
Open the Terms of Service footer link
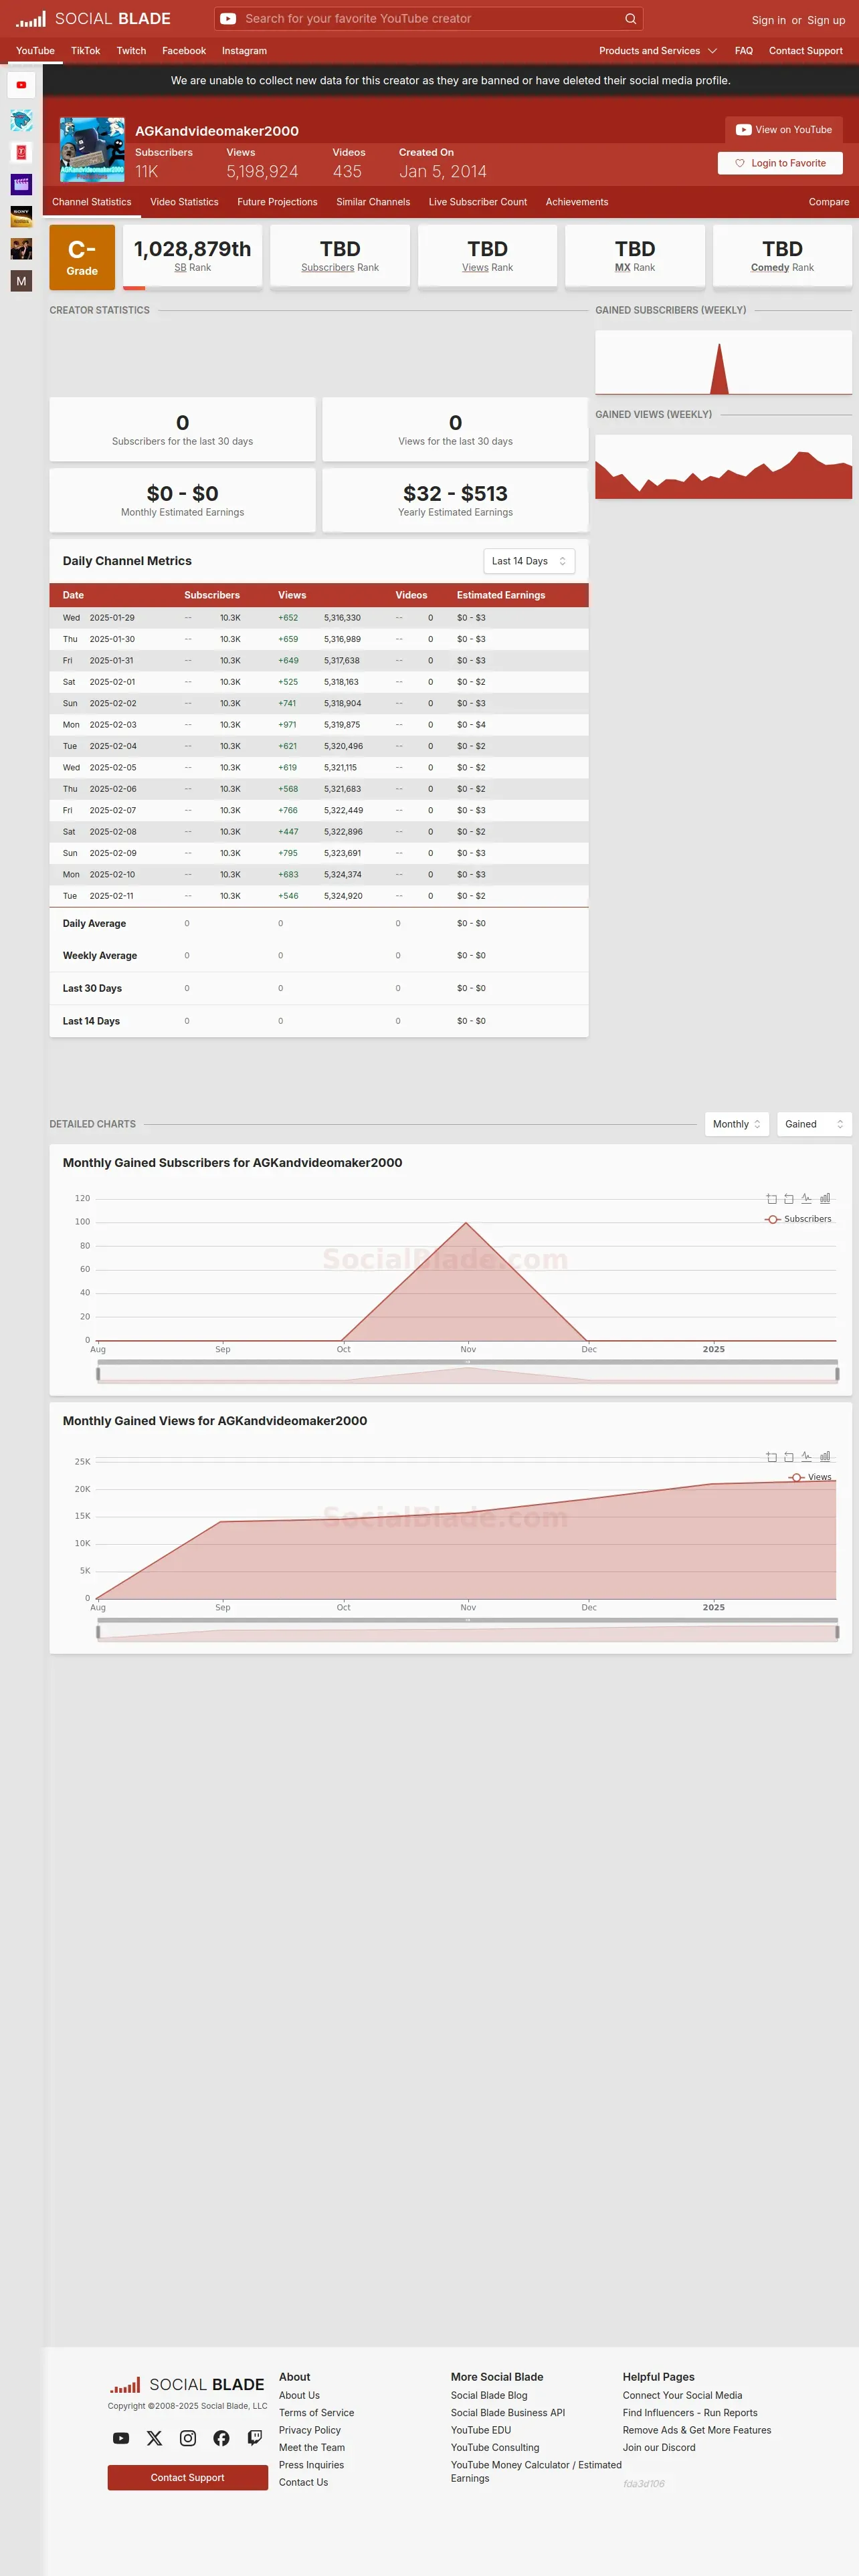pyautogui.click(x=316, y=2413)
